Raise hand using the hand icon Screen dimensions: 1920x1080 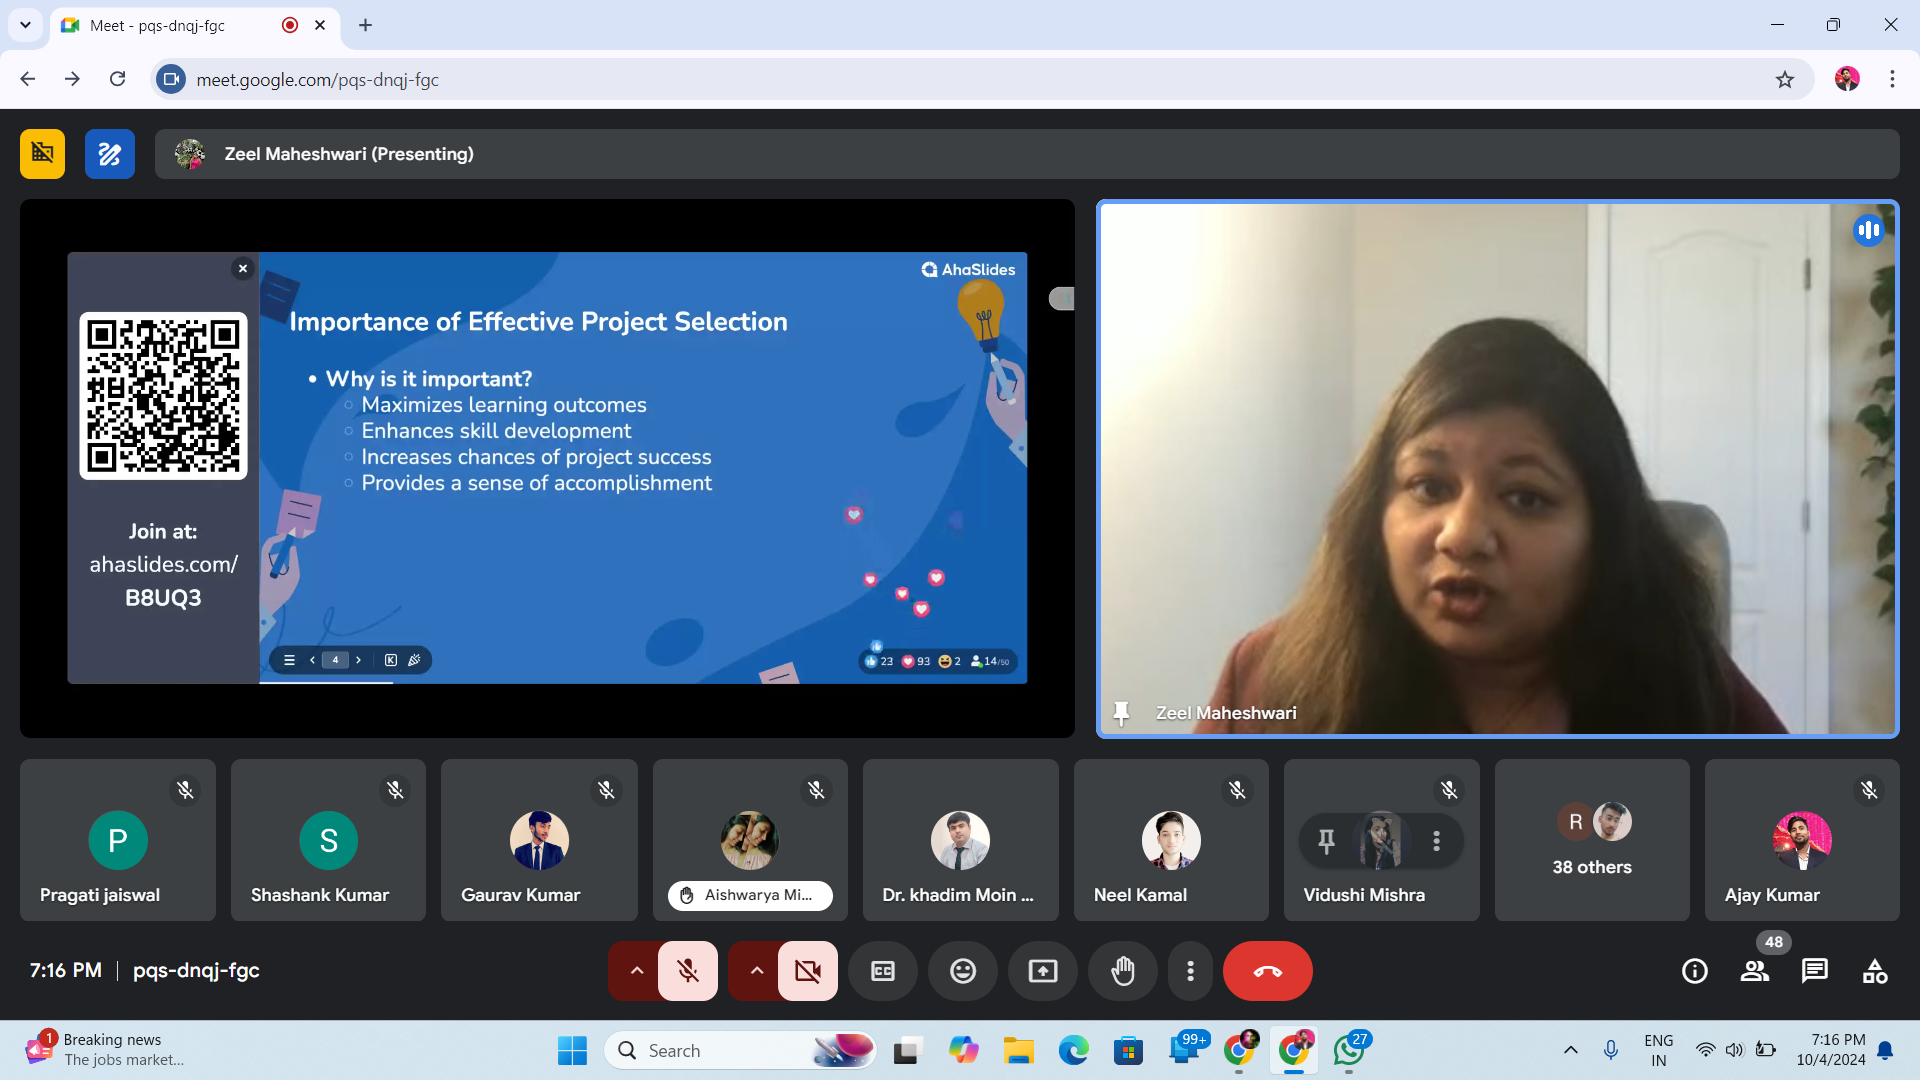coord(1123,971)
